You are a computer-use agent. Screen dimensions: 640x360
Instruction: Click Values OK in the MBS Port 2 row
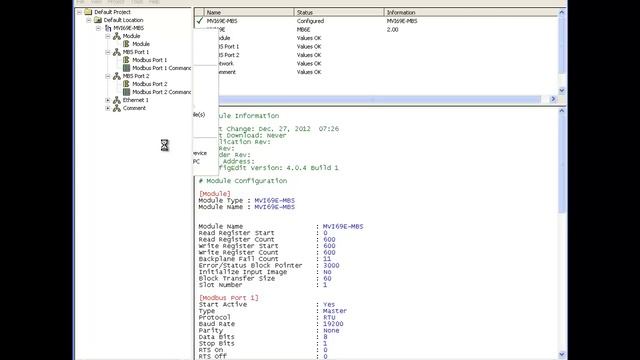[x=309, y=55]
